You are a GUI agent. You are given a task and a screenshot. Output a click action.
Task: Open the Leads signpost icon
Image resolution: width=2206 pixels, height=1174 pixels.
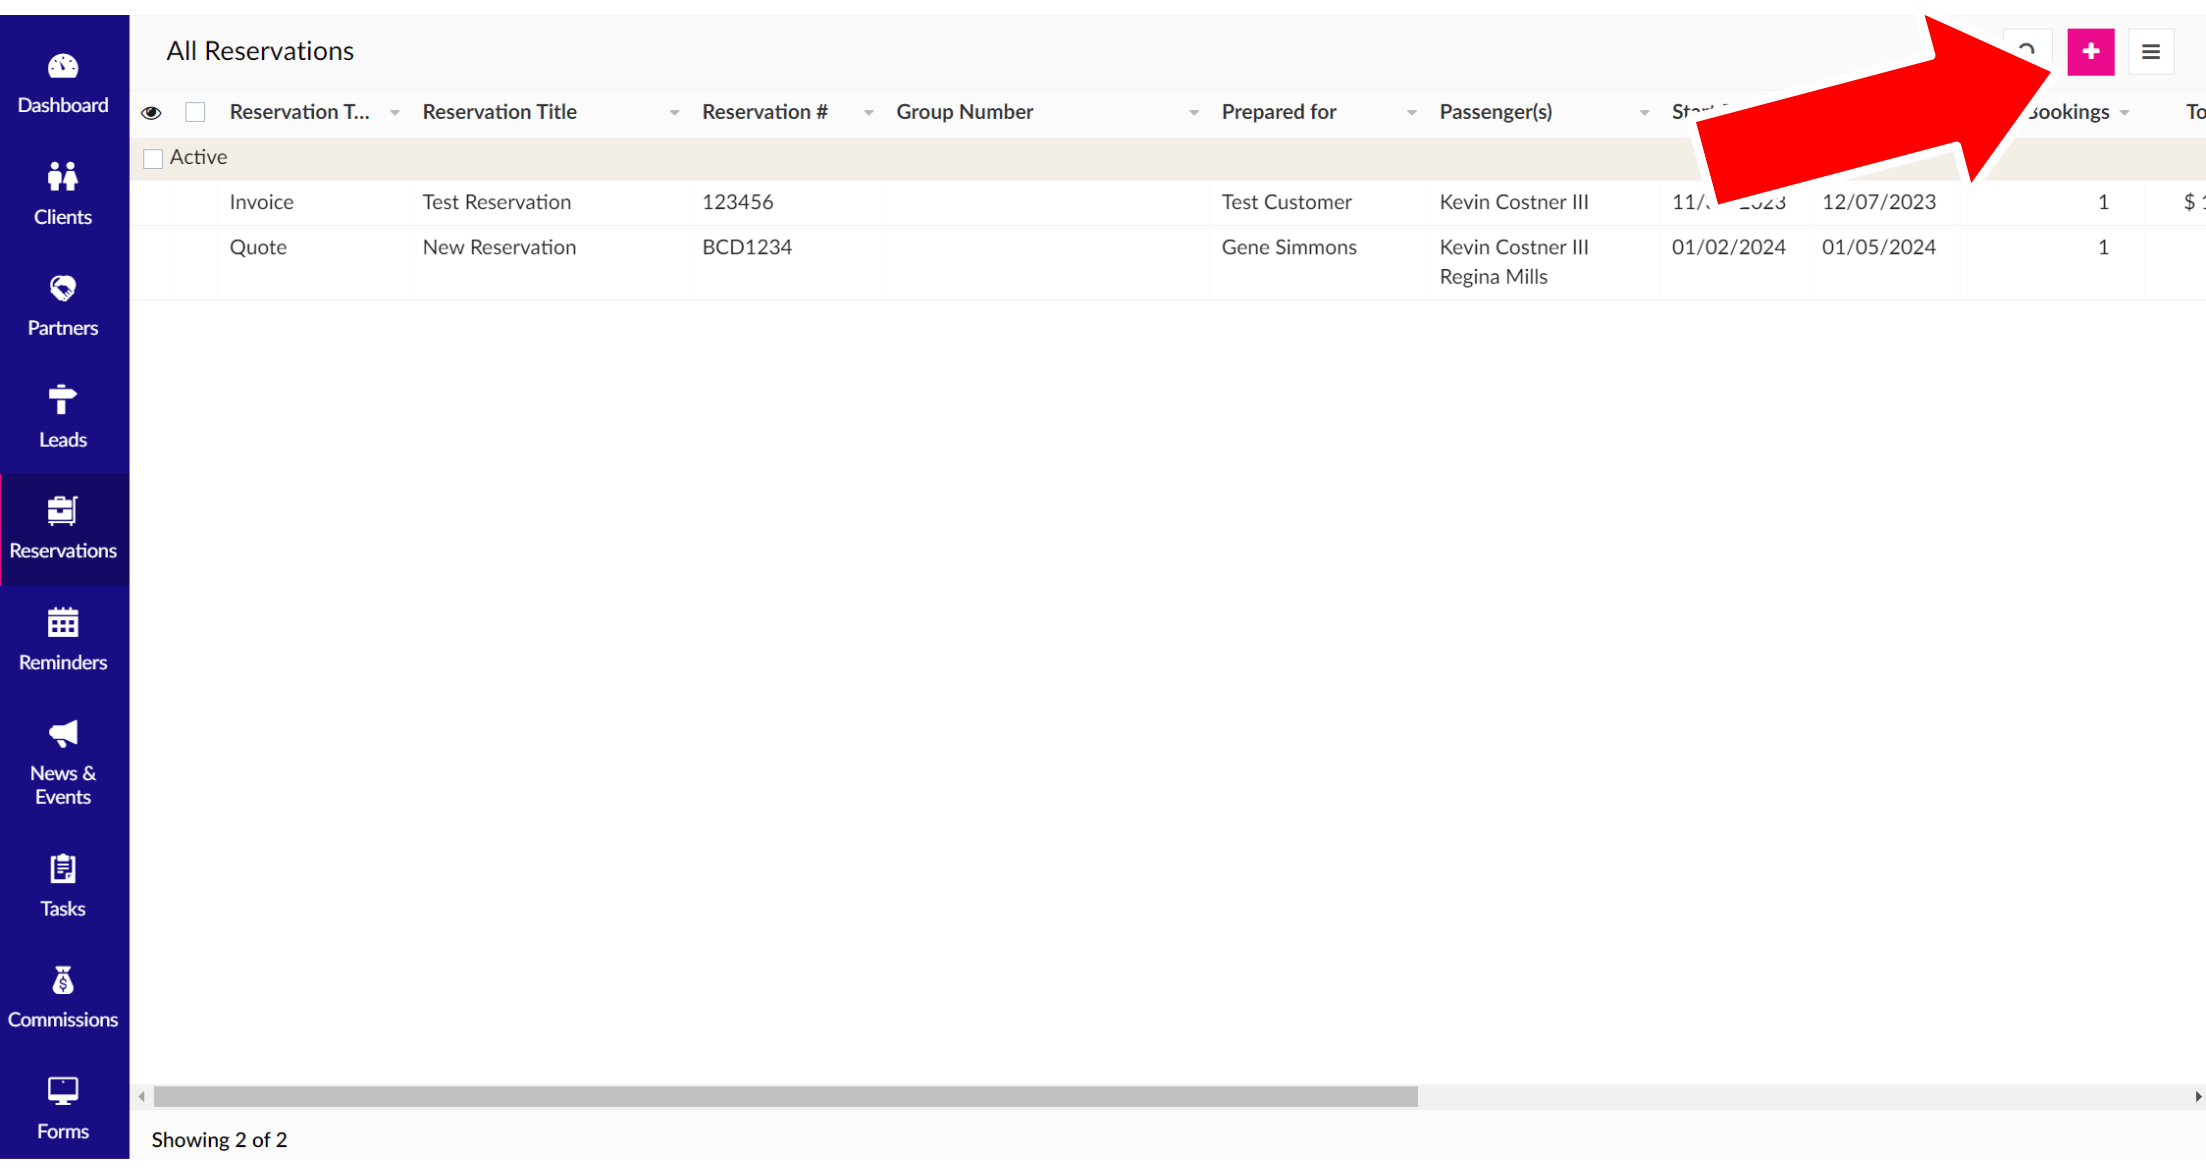(x=62, y=400)
